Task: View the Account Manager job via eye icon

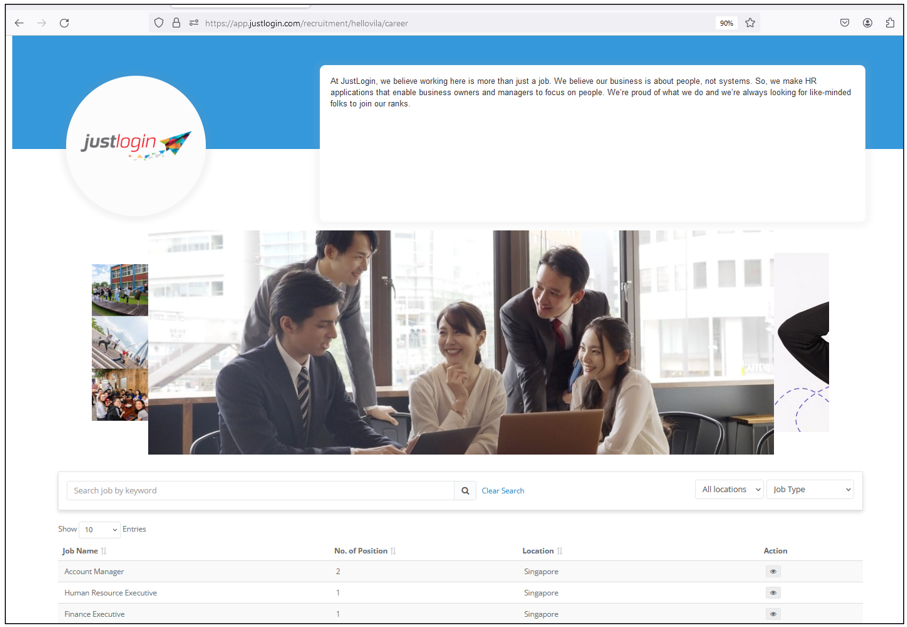Action: pyautogui.click(x=773, y=571)
